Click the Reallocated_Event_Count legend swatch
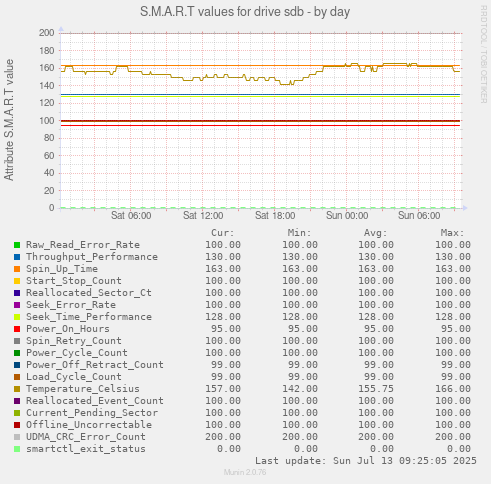The width and height of the screenshot is (491, 484). coord(17,401)
